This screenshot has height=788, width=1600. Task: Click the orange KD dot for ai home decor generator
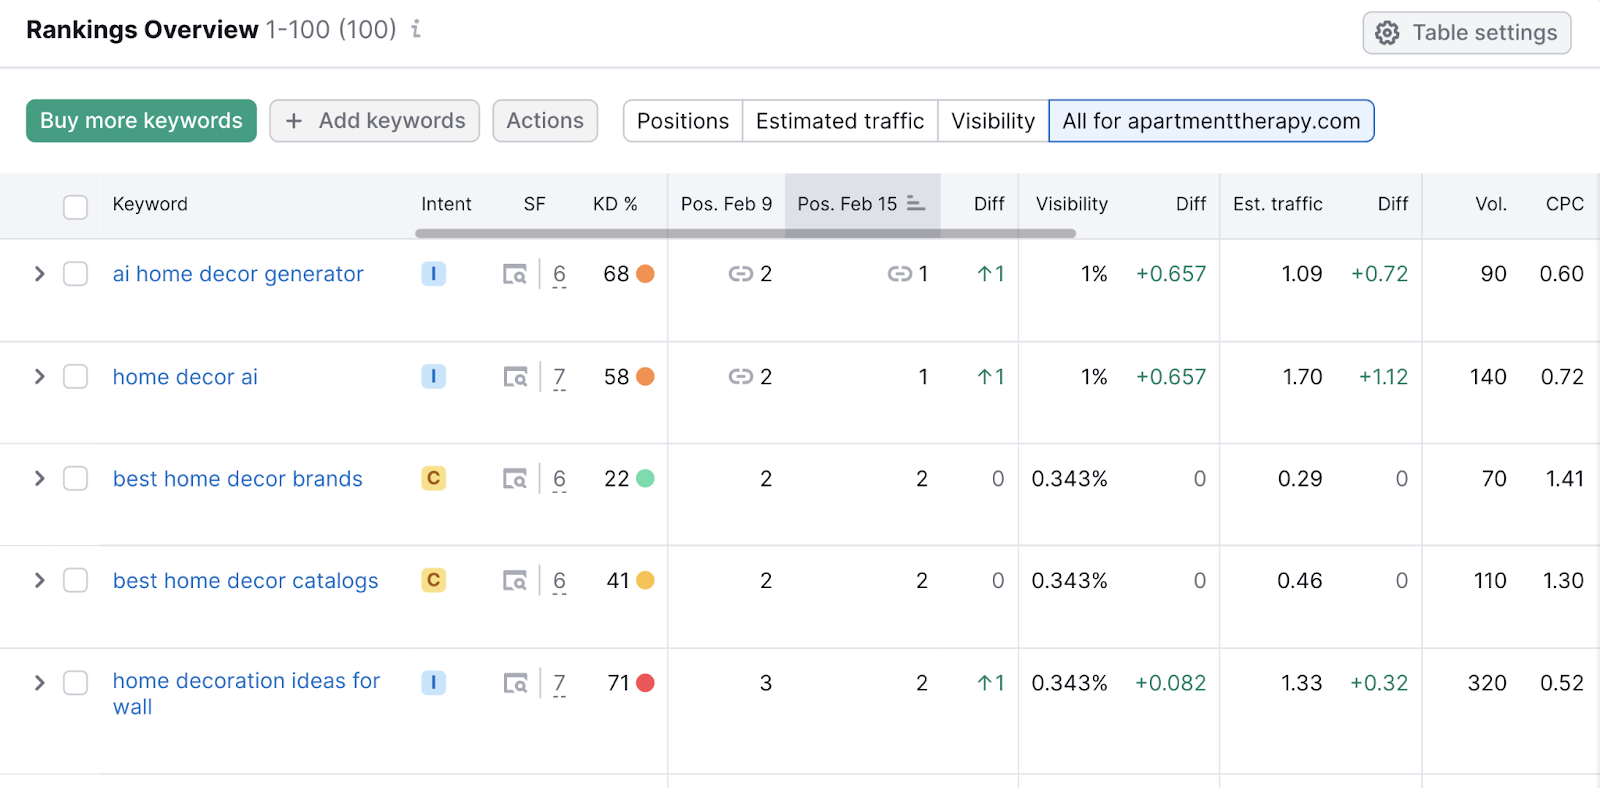pos(645,274)
